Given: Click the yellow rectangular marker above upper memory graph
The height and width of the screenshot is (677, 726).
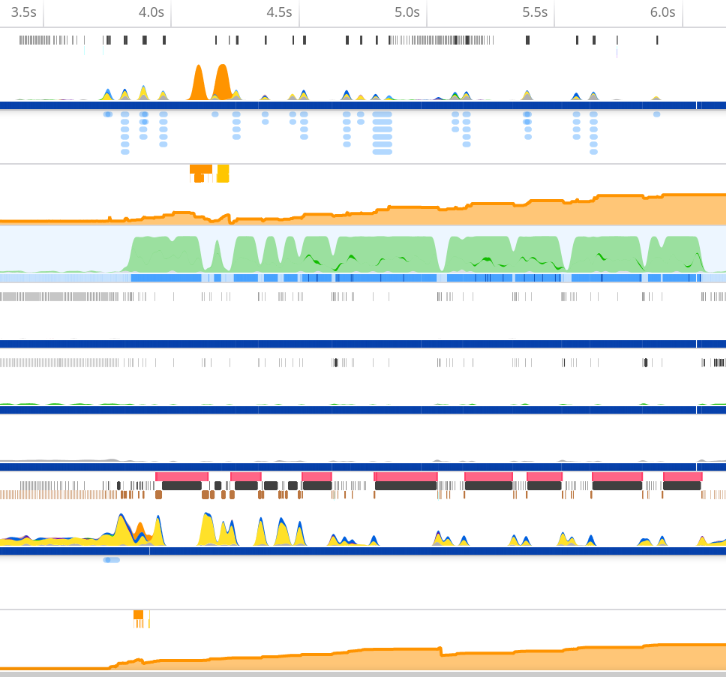Looking at the screenshot, I should tap(223, 173).
